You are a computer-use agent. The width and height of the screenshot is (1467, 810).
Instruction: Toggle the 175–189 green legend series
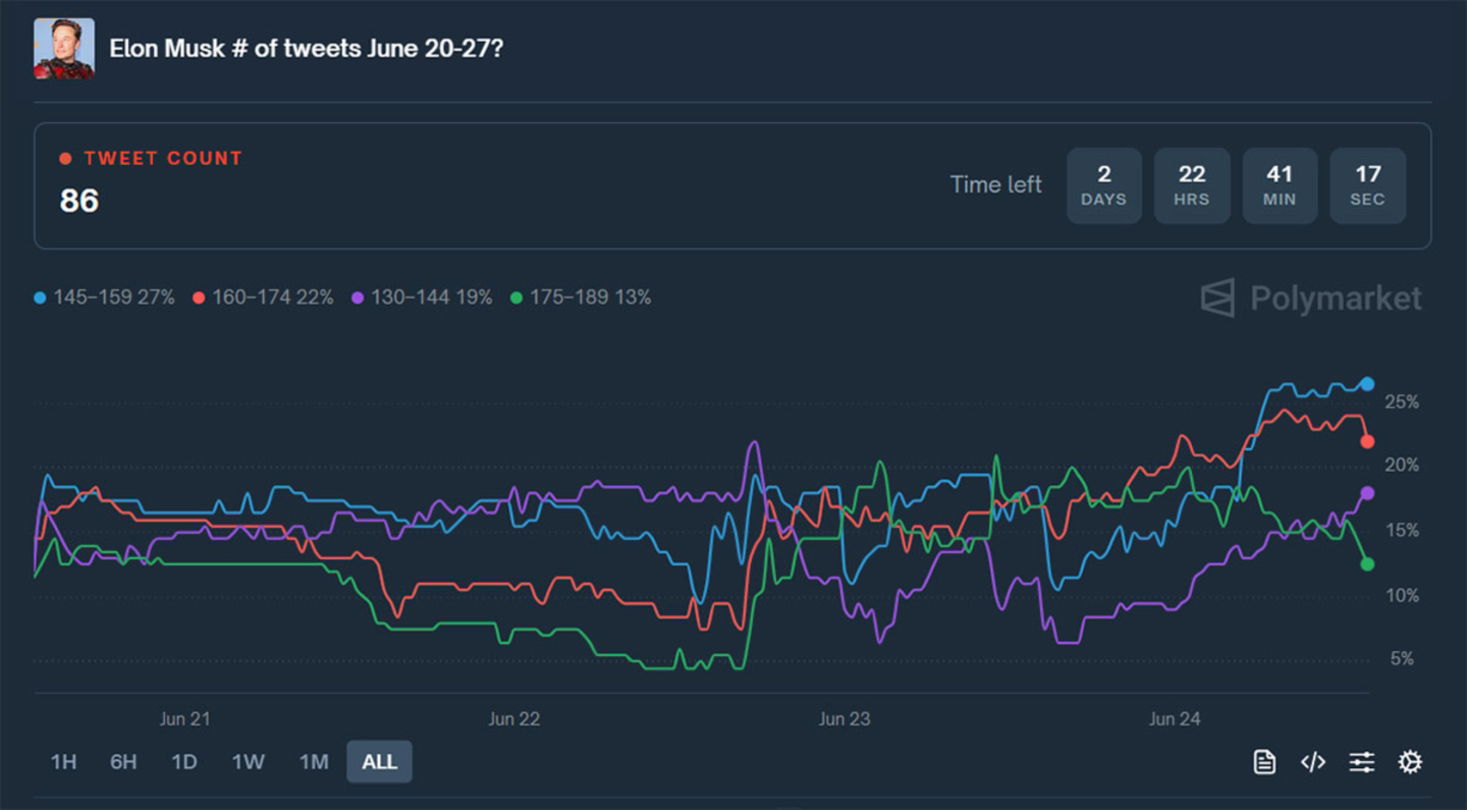tap(581, 297)
